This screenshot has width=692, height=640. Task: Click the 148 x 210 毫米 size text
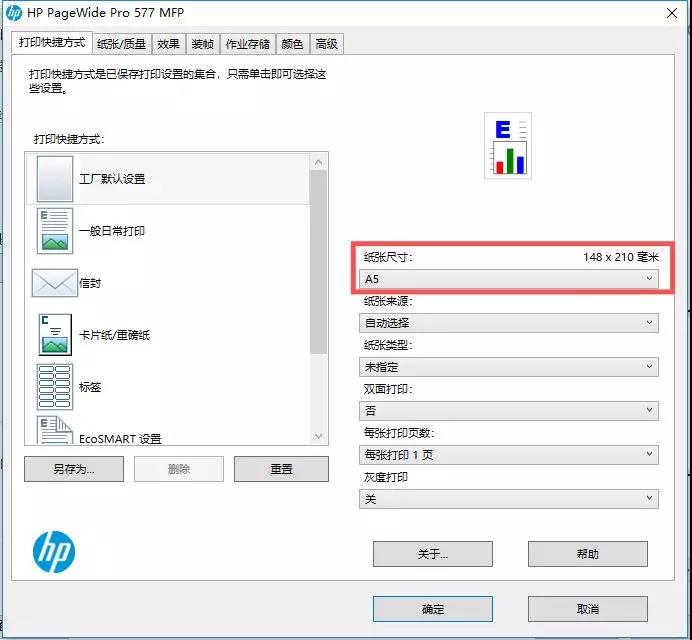tap(621, 257)
